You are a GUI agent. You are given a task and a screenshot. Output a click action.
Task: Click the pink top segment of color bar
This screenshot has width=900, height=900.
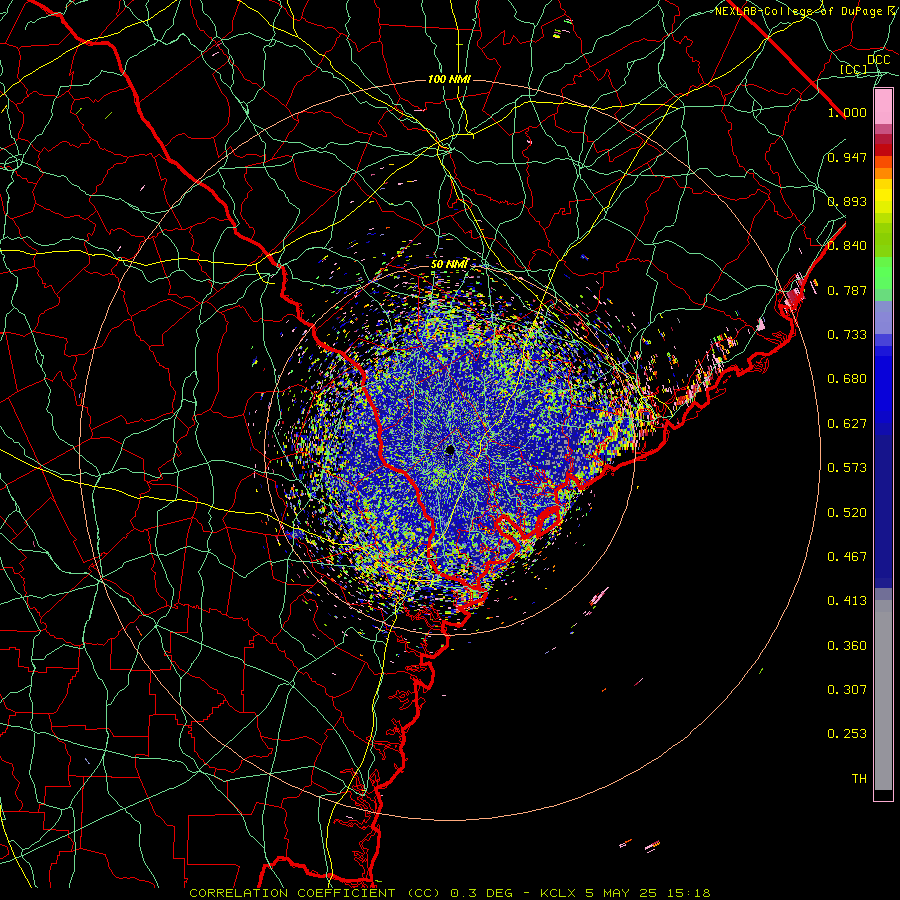click(883, 107)
